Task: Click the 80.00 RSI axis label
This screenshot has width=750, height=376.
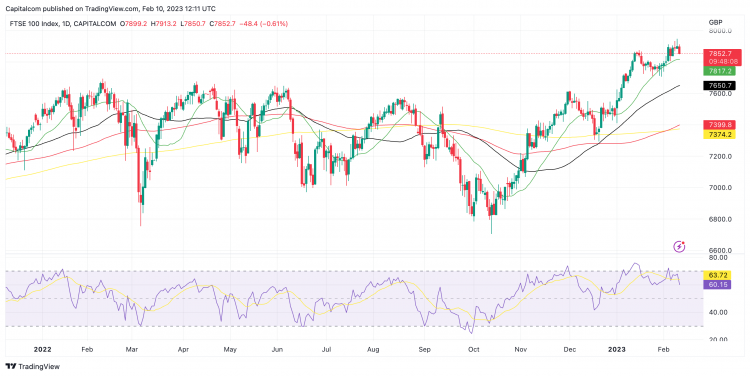Action: [717, 257]
